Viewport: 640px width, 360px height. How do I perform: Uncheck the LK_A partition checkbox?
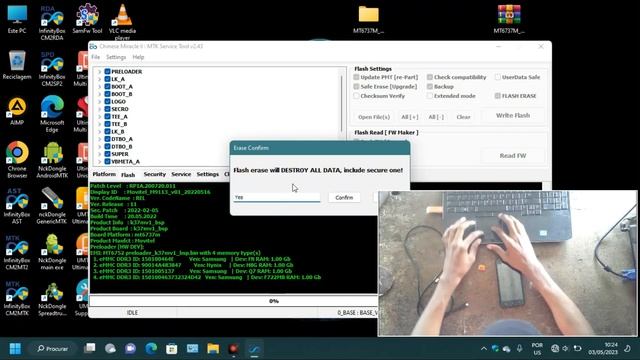point(107,79)
